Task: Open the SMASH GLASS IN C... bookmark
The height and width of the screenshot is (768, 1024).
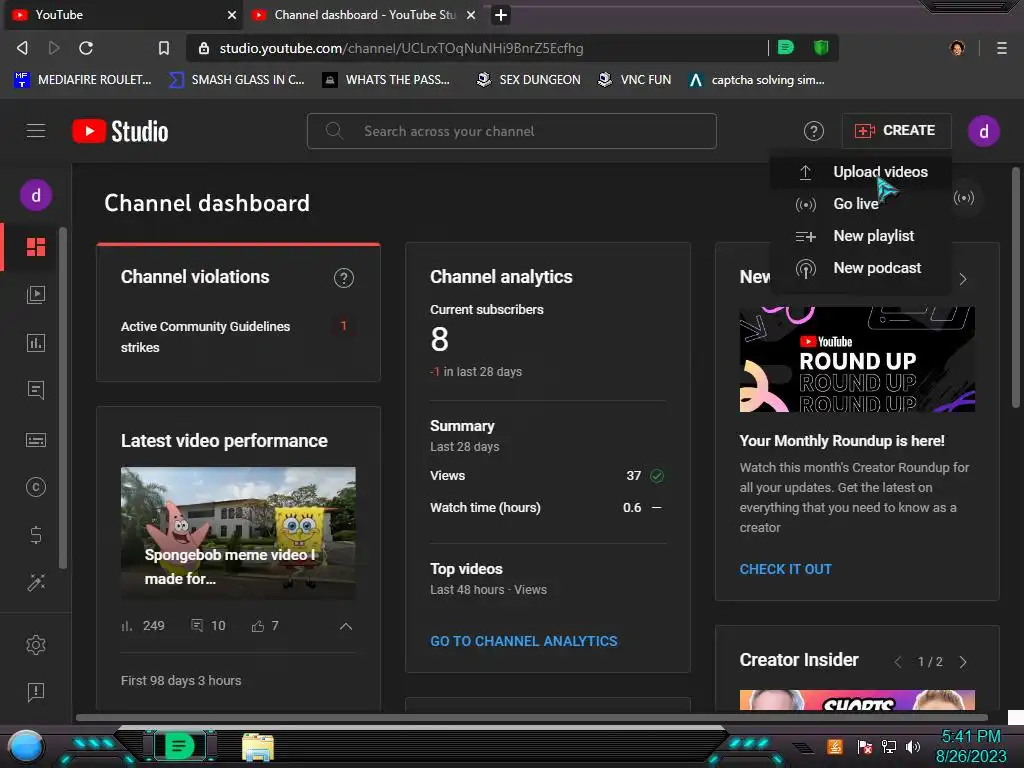Action: tap(236, 80)
